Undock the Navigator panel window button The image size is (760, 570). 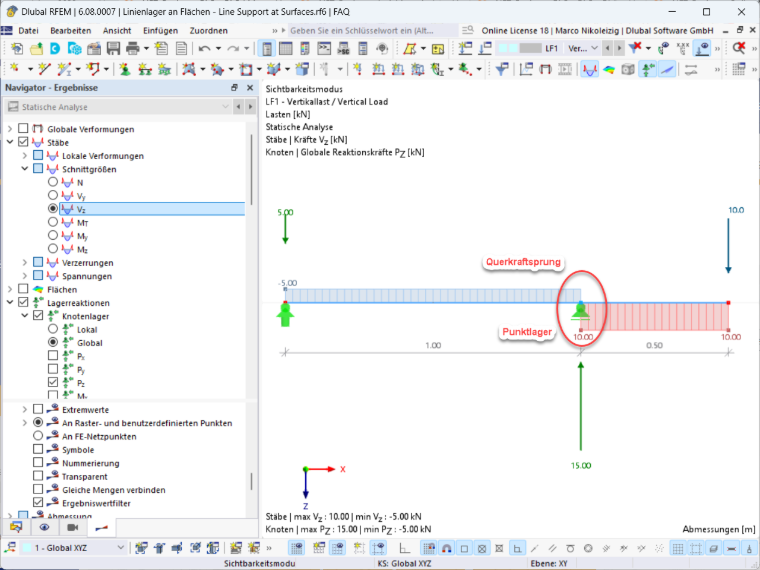[x=235, y=88]
